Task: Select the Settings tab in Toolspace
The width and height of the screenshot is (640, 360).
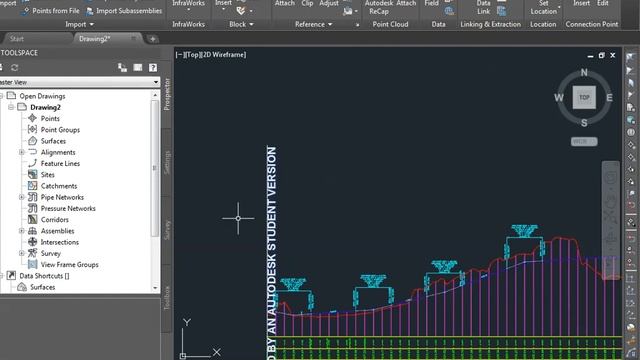Action: click(x=167, y=162)
